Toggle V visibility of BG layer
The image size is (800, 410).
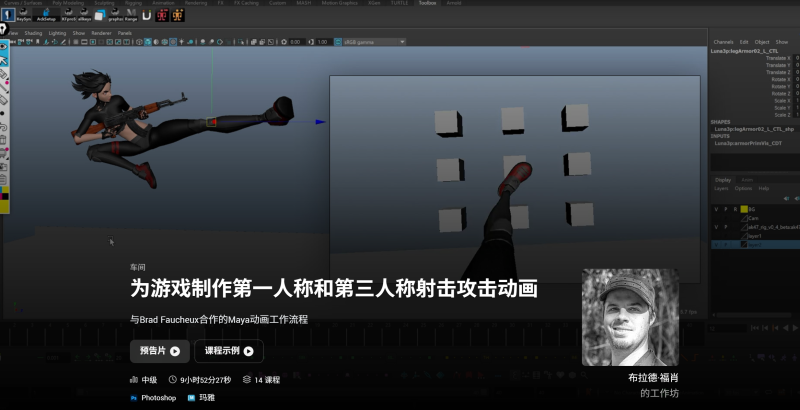pyautogui.click(x=716, y=209)
